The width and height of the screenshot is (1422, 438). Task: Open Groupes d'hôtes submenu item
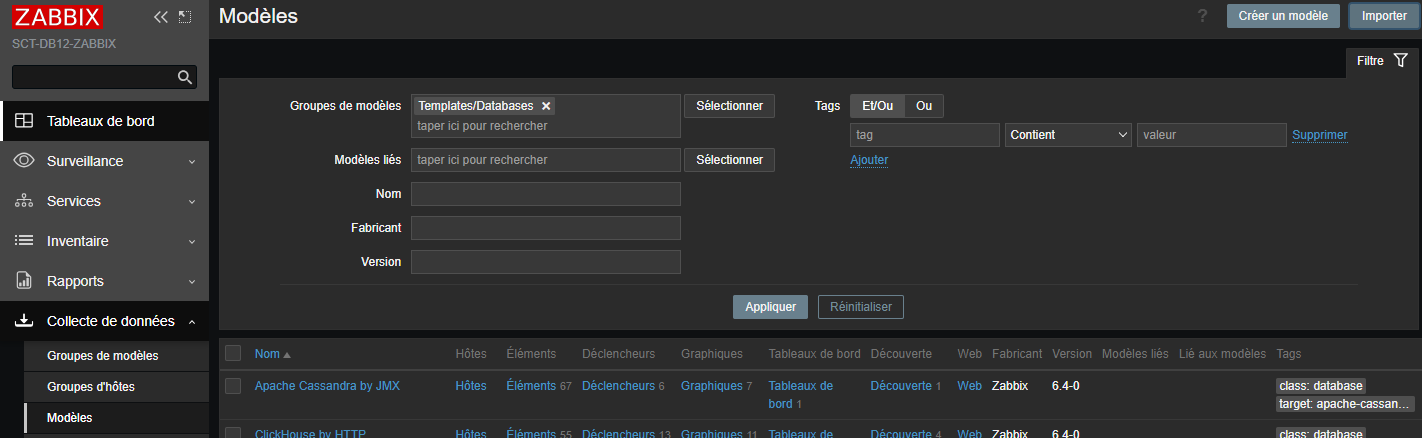point(91,386)
